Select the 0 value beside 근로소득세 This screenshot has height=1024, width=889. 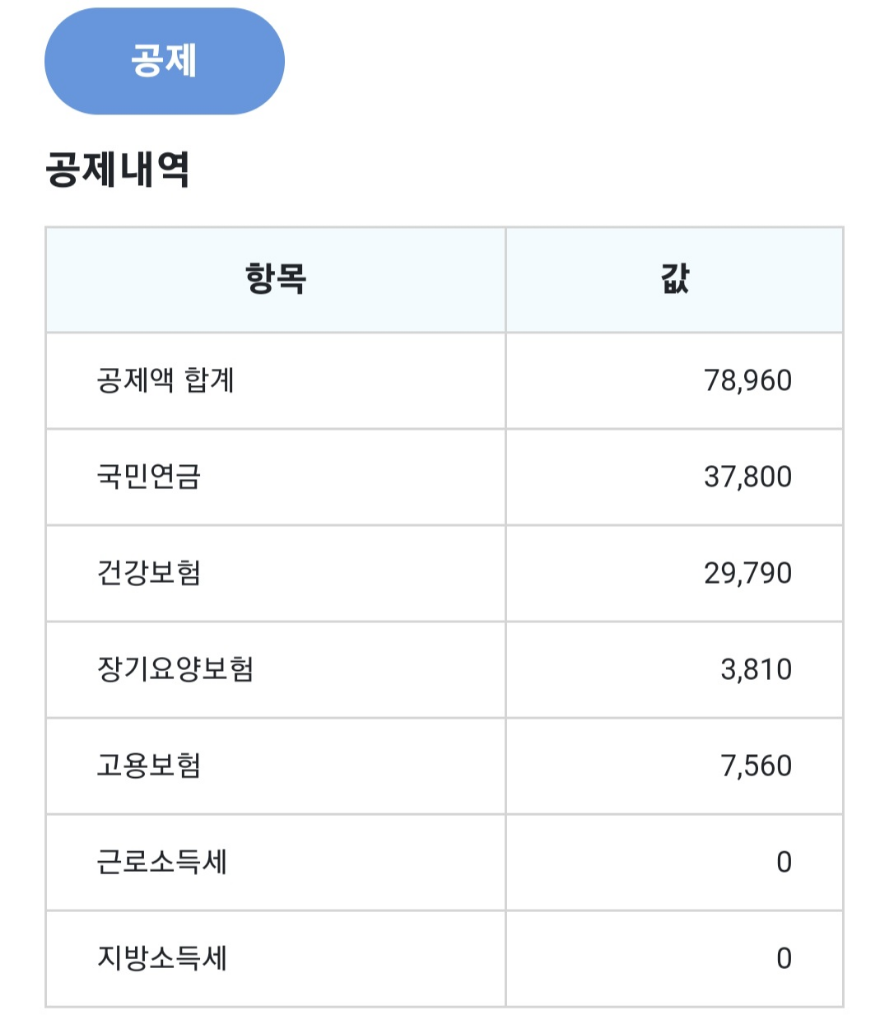(x=784, y=862)
